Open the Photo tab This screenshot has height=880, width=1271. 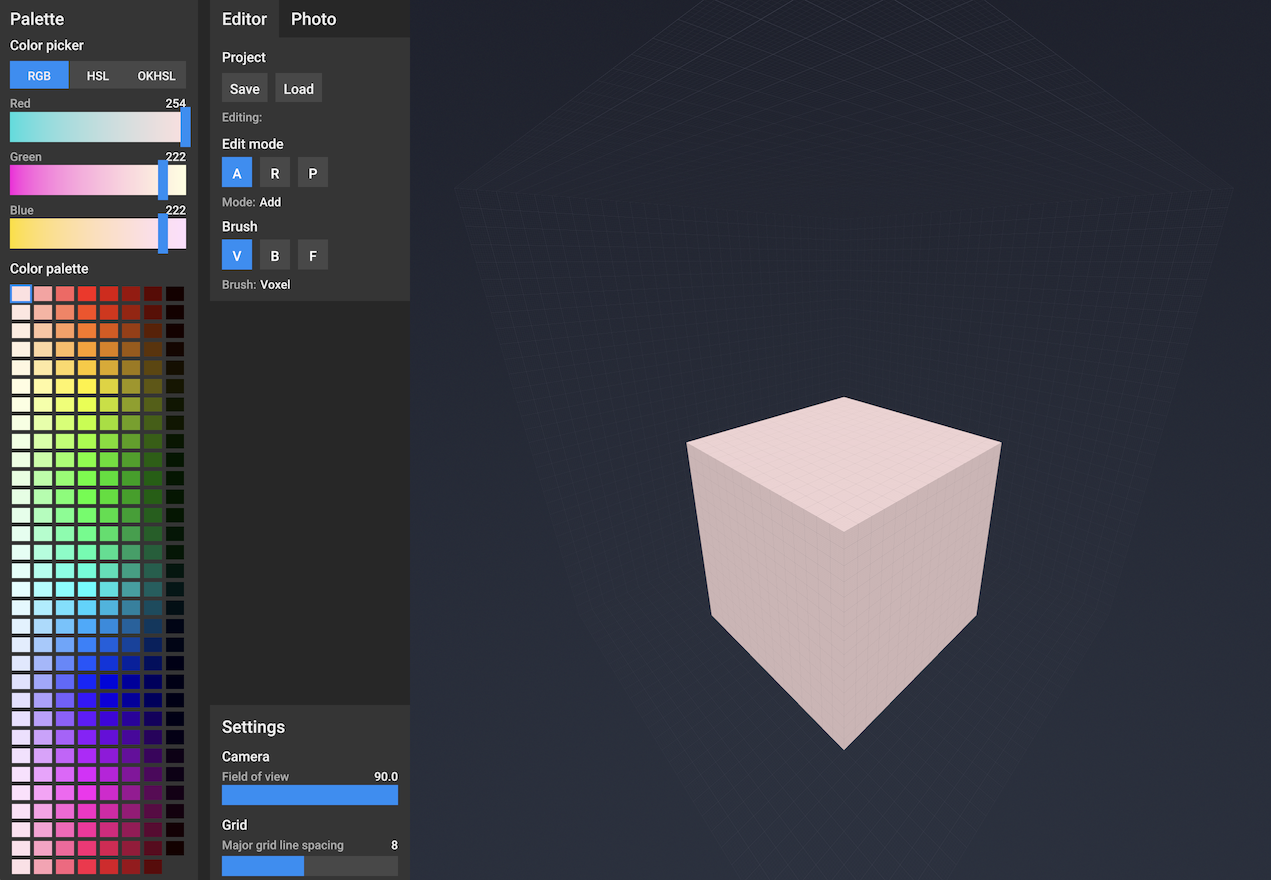(x=313, y=19)
